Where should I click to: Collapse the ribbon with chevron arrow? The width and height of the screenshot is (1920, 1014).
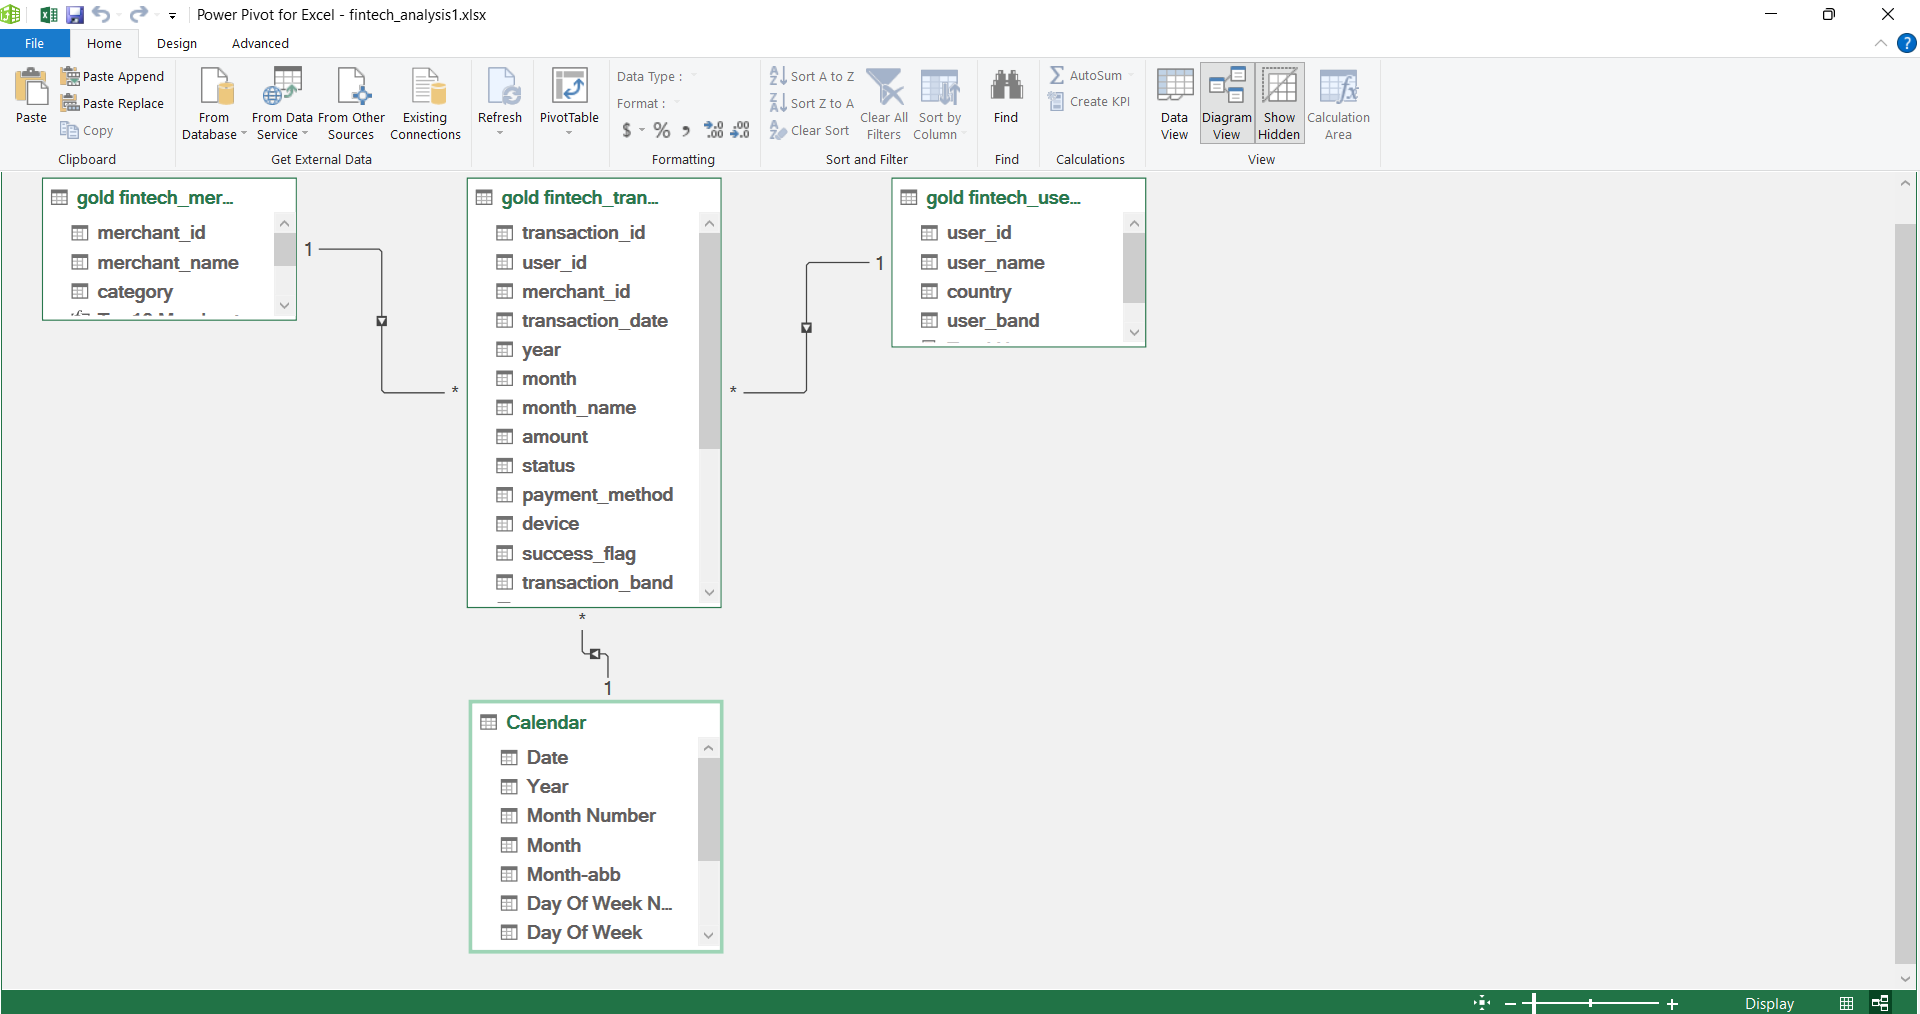click(1881, 43)
